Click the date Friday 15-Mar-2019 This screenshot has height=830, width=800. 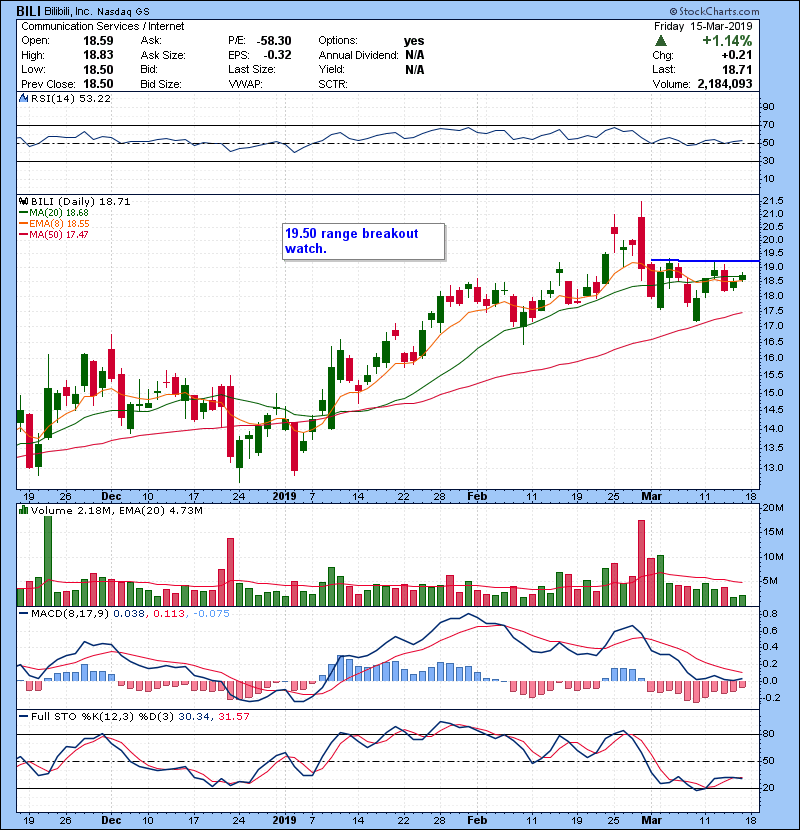tap(703, 26)
